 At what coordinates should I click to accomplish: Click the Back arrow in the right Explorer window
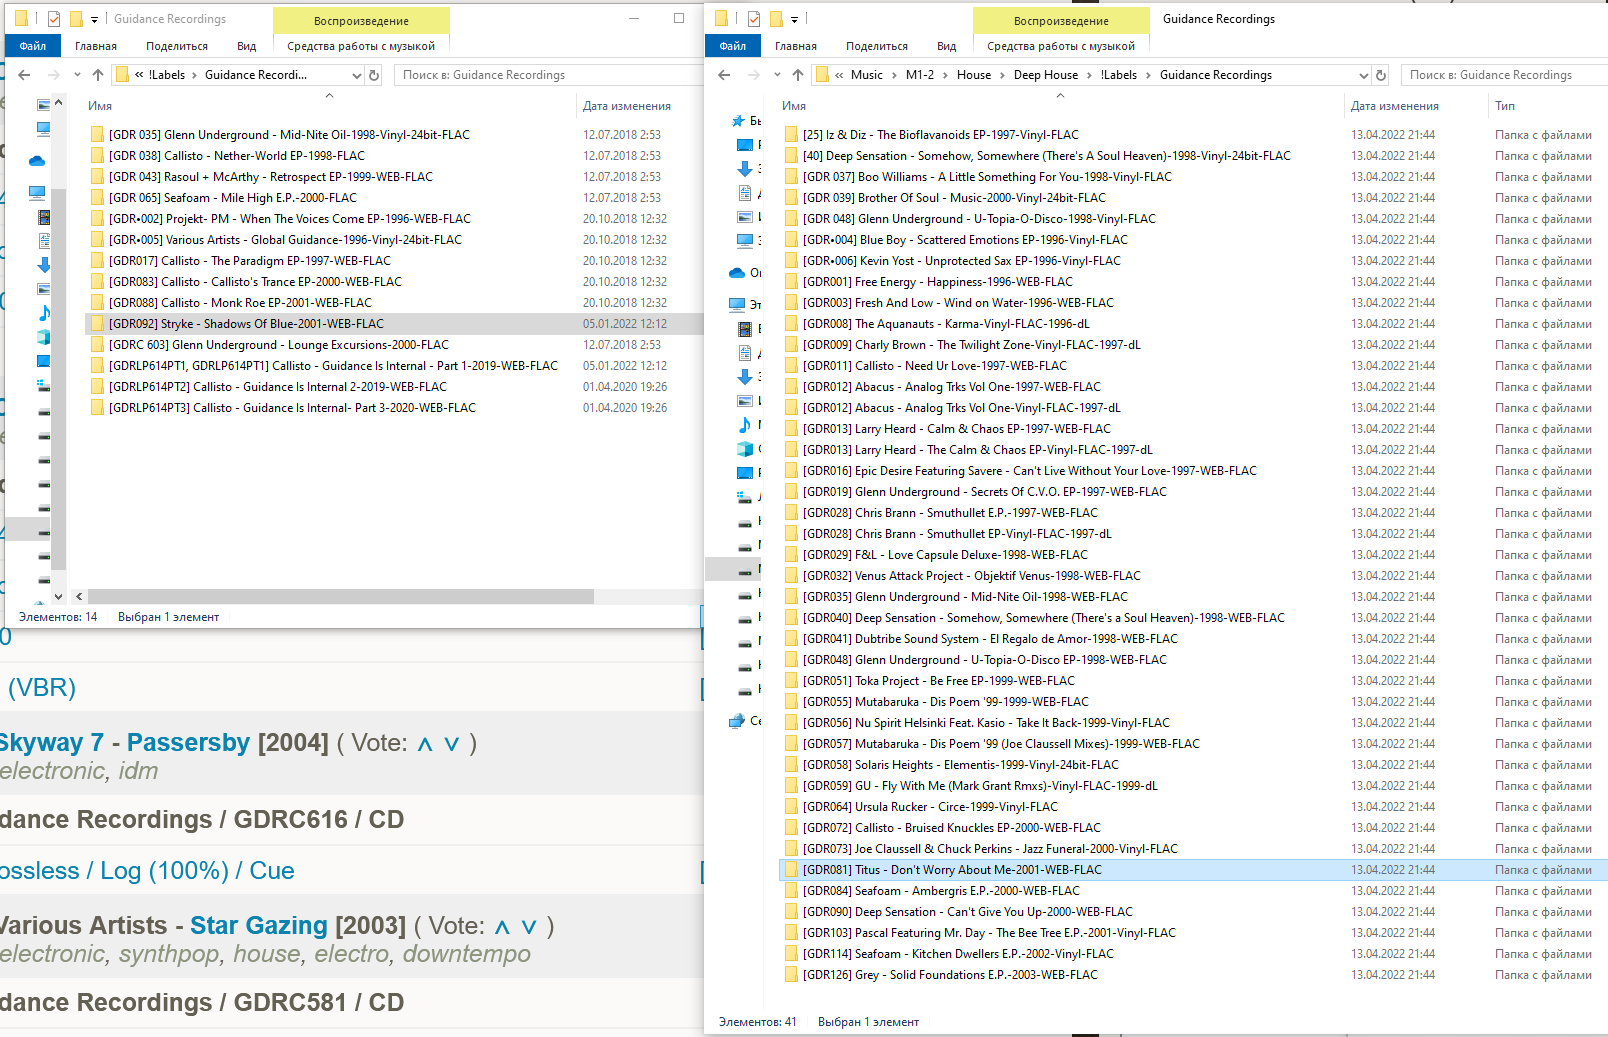724,75
